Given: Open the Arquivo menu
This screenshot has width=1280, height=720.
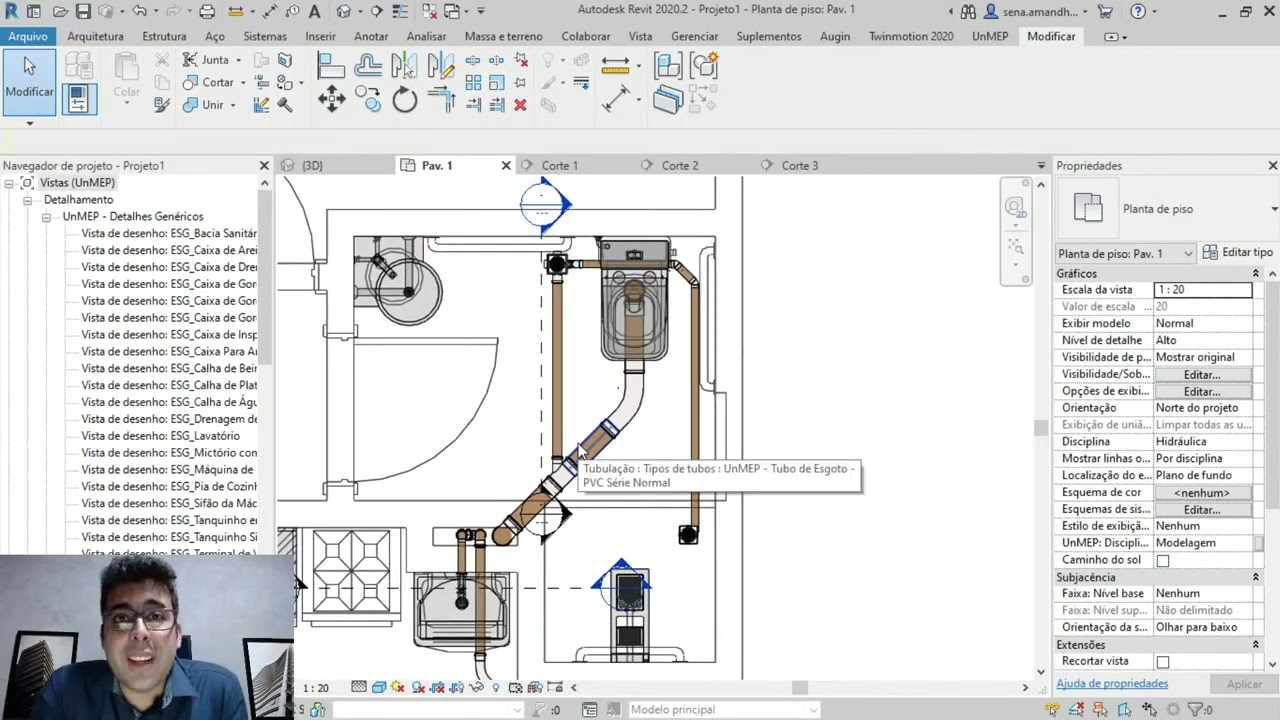Looking at the screenshot, I should pyautogui.click(x=28, y=36).
